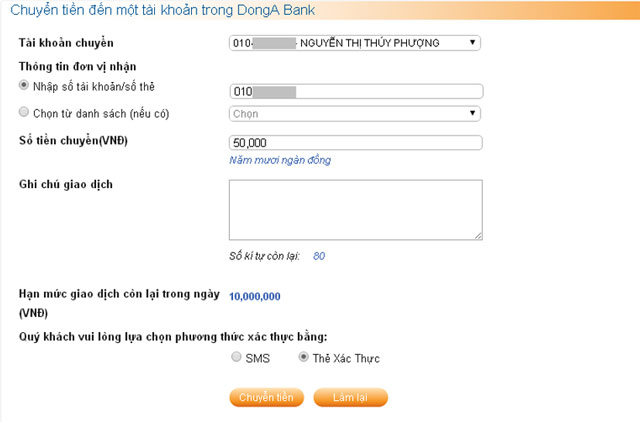Screen dimensions: 640x422
Task: Select the Nhập số tài khoản/số thẻ radio button
Action: [24, 85]
